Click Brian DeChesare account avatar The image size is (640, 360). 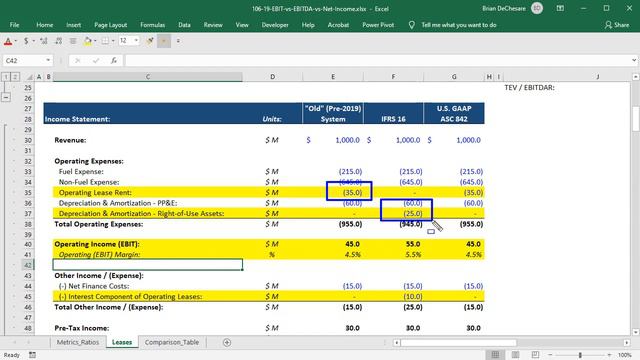point(537,8)
